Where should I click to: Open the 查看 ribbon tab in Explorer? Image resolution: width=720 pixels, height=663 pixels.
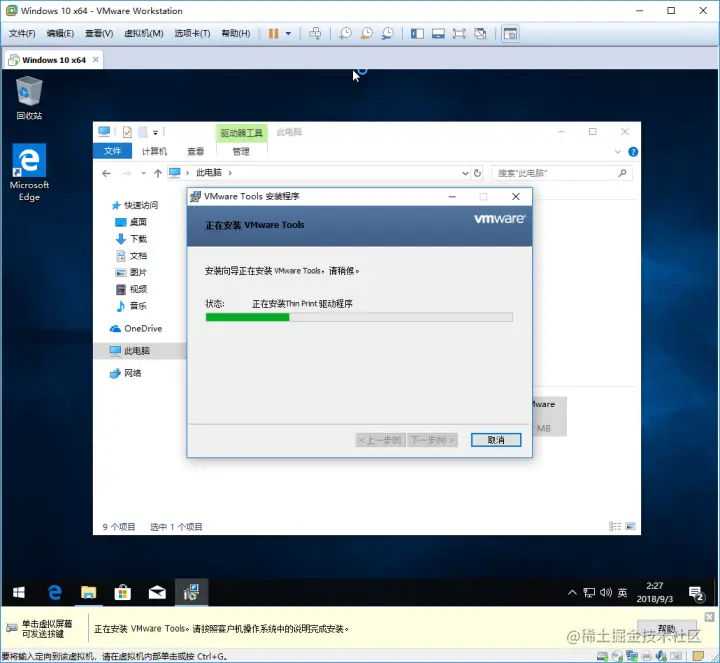196,151
